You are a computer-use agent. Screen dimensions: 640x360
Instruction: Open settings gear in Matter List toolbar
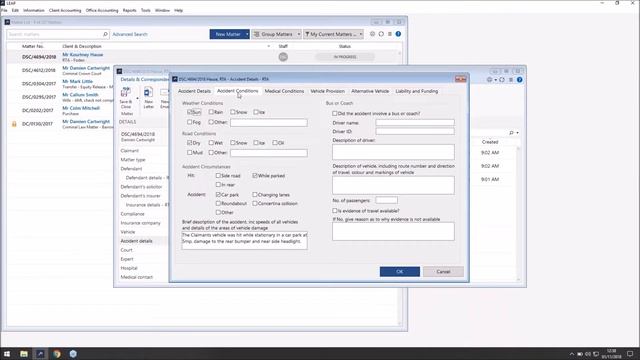pos(372,34)
